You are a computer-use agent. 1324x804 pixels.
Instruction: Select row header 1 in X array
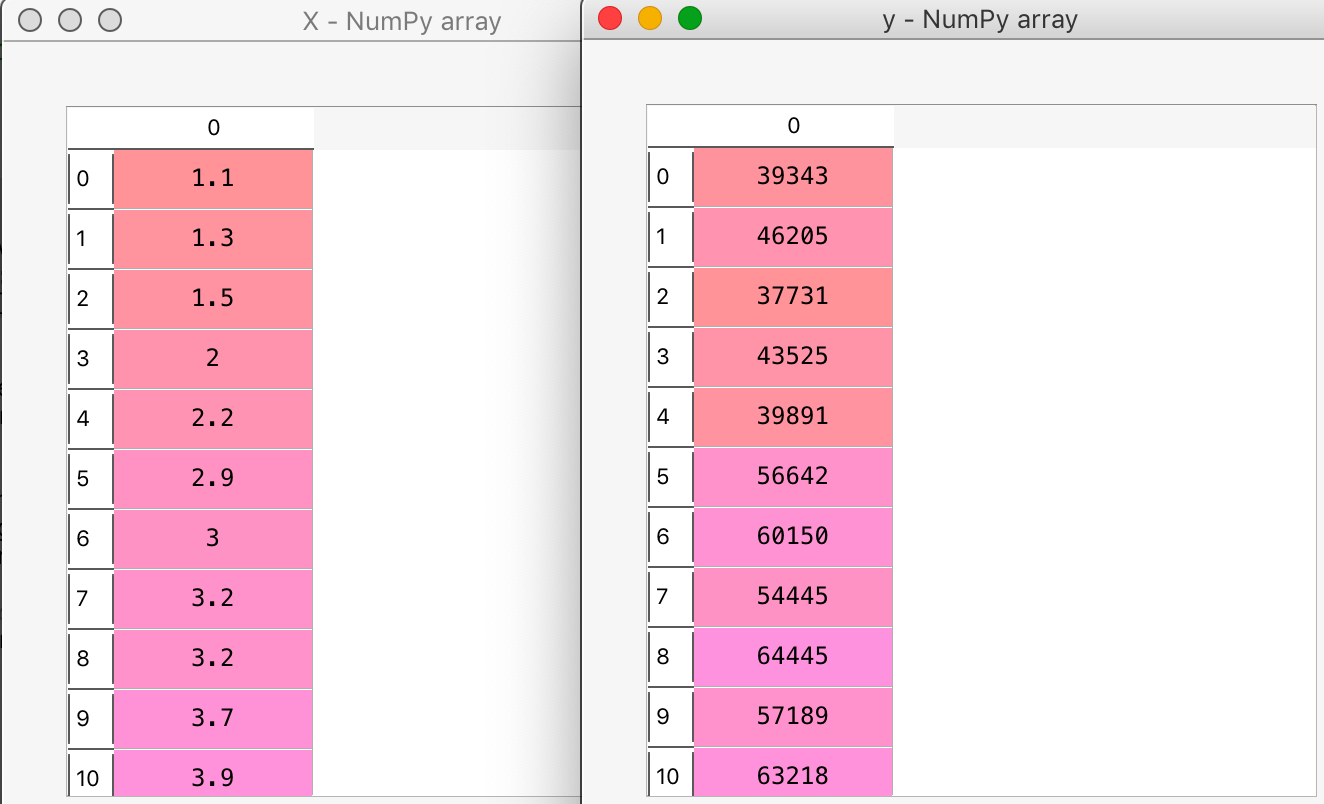tap(91, 239)
